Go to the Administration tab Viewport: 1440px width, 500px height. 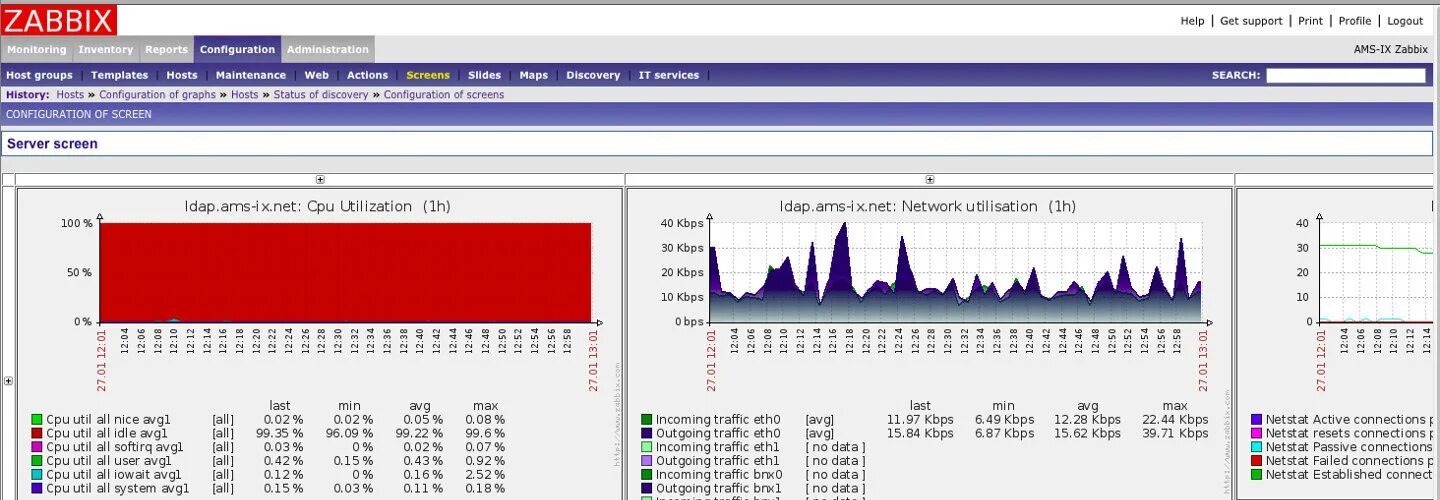pos(328,49)
